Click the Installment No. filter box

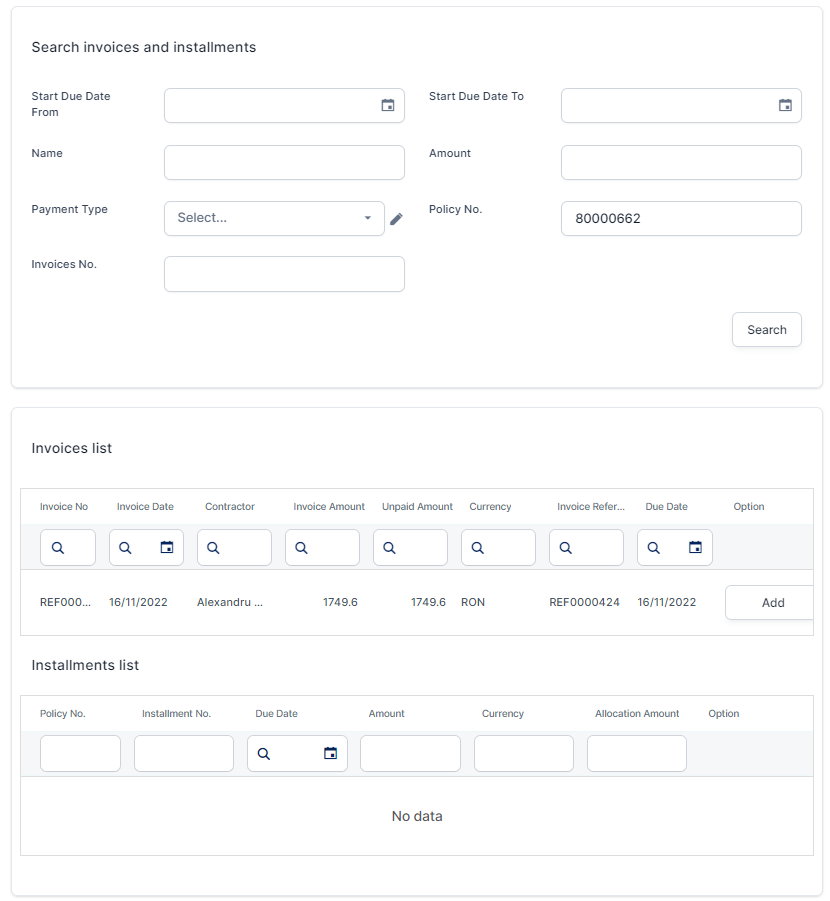184,754
